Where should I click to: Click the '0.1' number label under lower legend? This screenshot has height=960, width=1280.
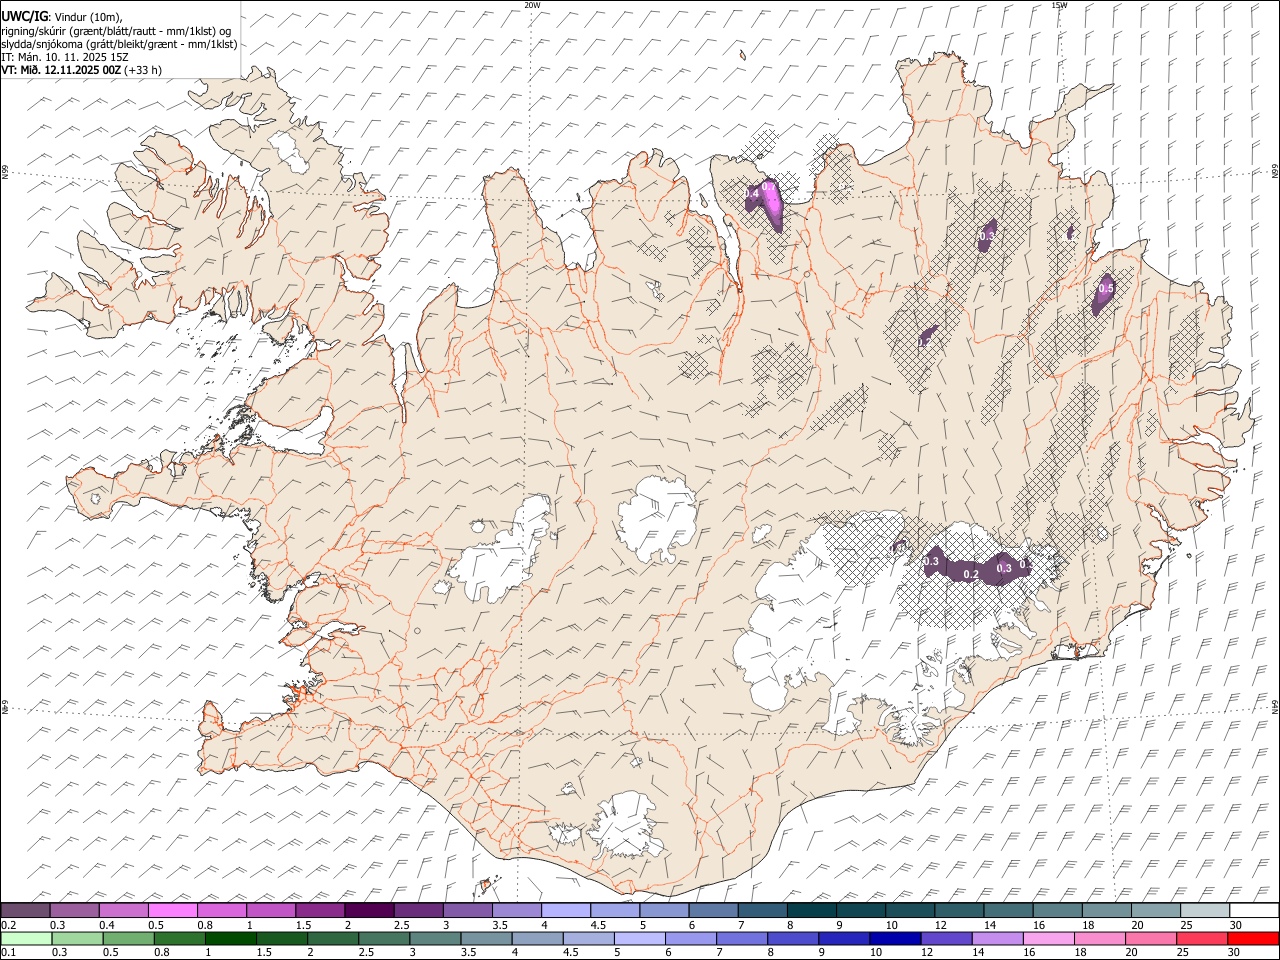[8, 952]
